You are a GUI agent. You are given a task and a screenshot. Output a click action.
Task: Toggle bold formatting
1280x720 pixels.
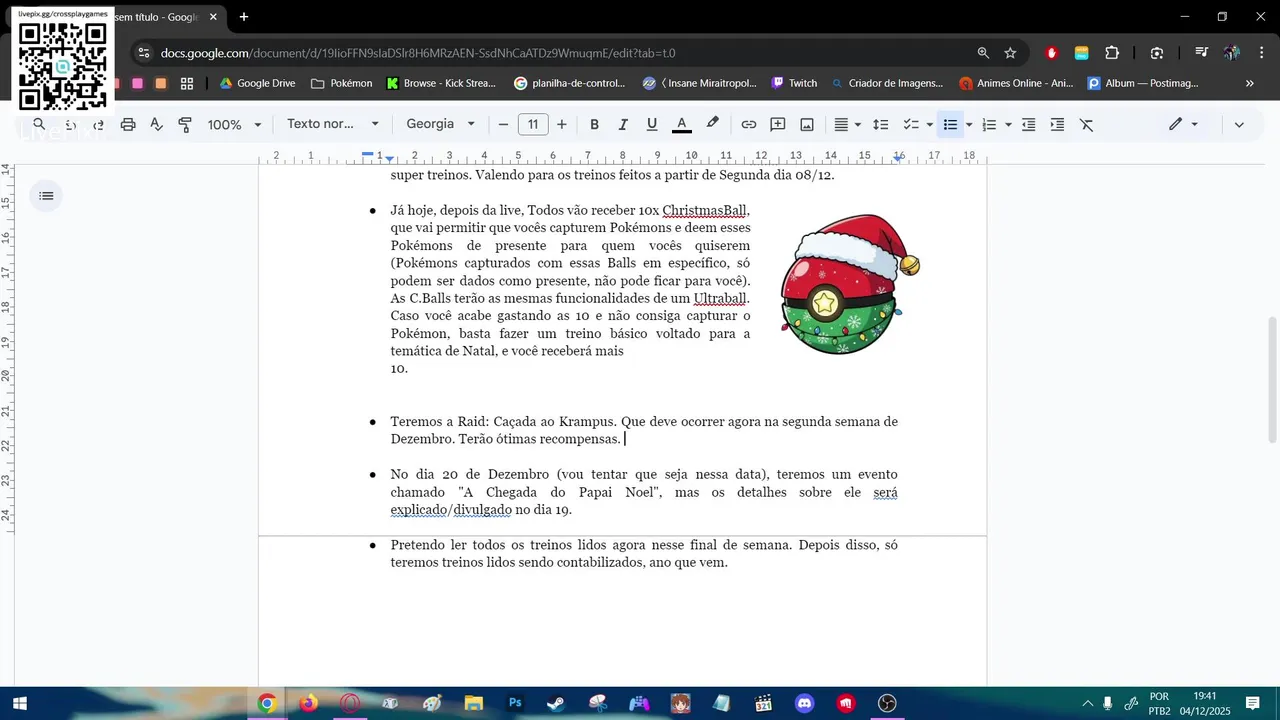point(594,125)
